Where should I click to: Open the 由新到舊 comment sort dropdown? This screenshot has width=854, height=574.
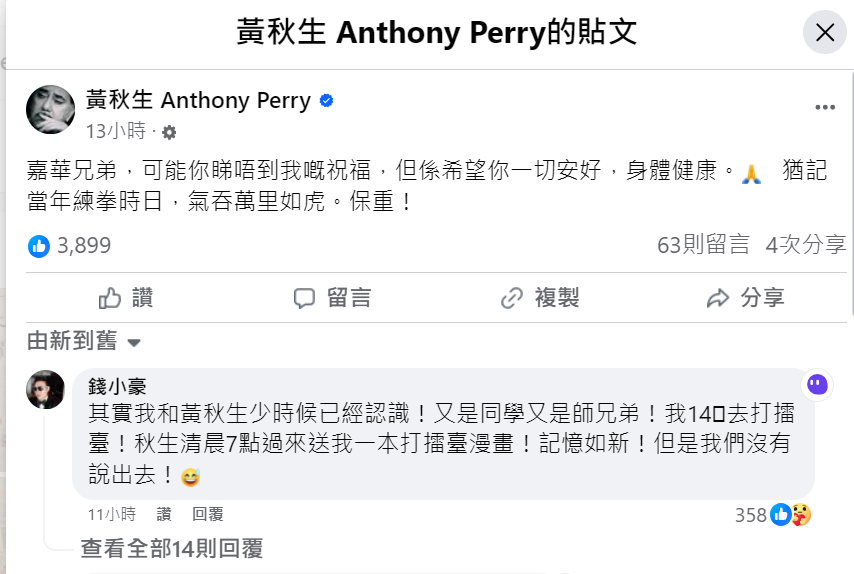84,342
